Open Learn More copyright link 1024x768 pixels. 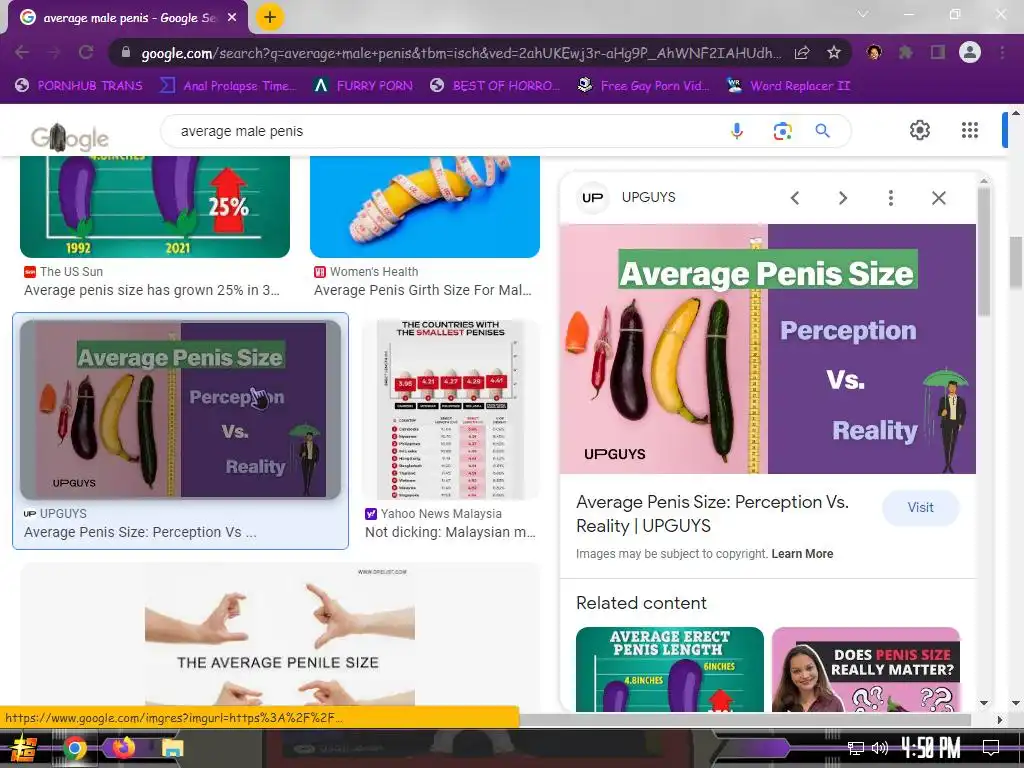802,554
